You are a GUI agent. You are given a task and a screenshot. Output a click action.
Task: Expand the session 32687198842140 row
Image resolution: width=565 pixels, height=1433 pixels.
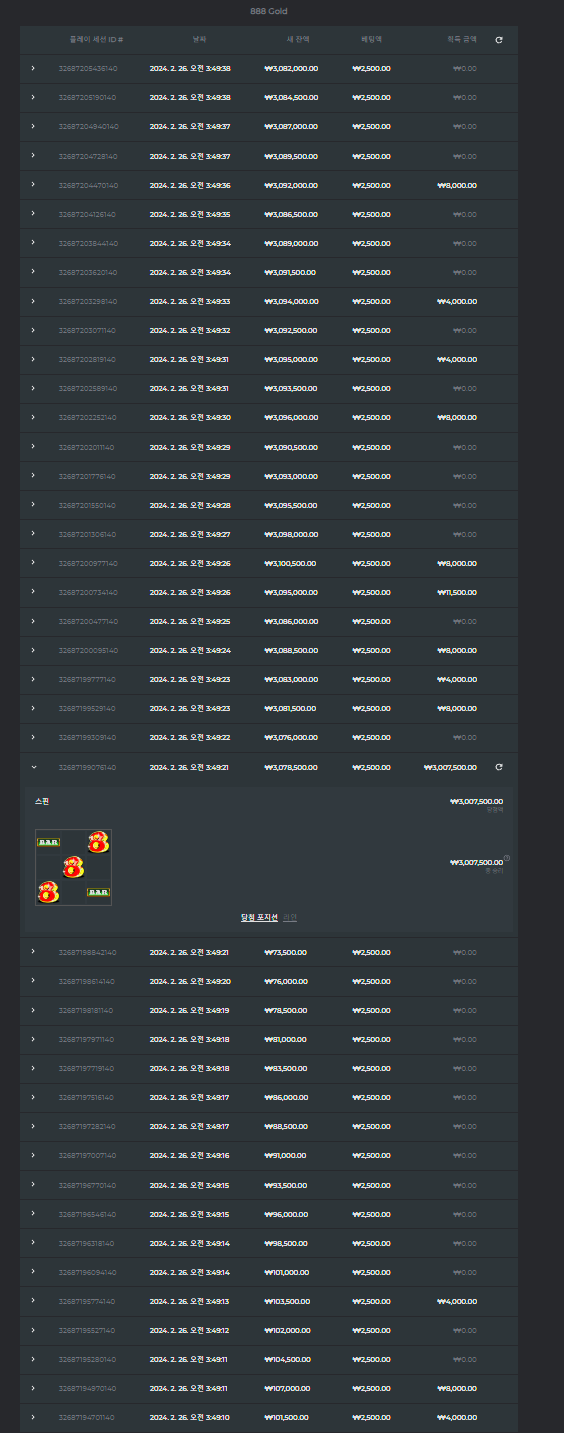33,952
